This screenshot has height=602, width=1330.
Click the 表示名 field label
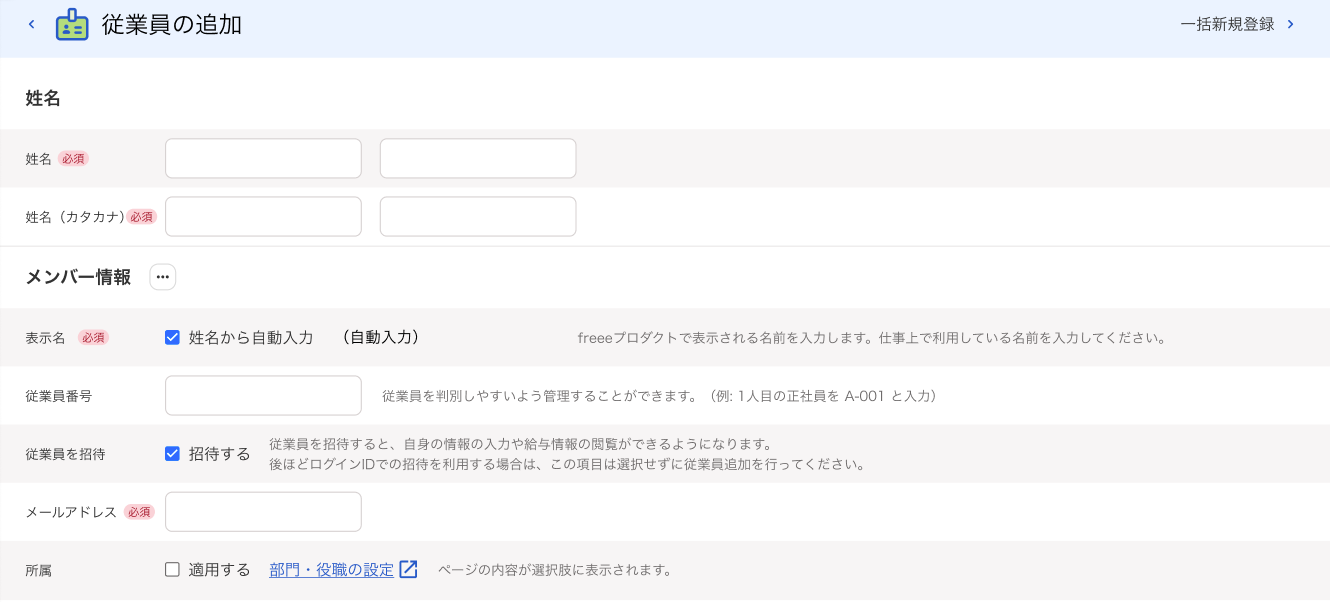click(45, 338)
